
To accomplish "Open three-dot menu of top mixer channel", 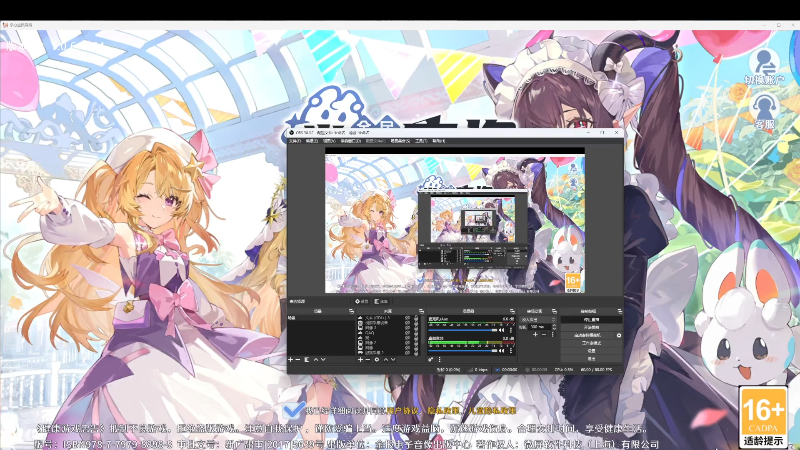I will pos(511,330).
